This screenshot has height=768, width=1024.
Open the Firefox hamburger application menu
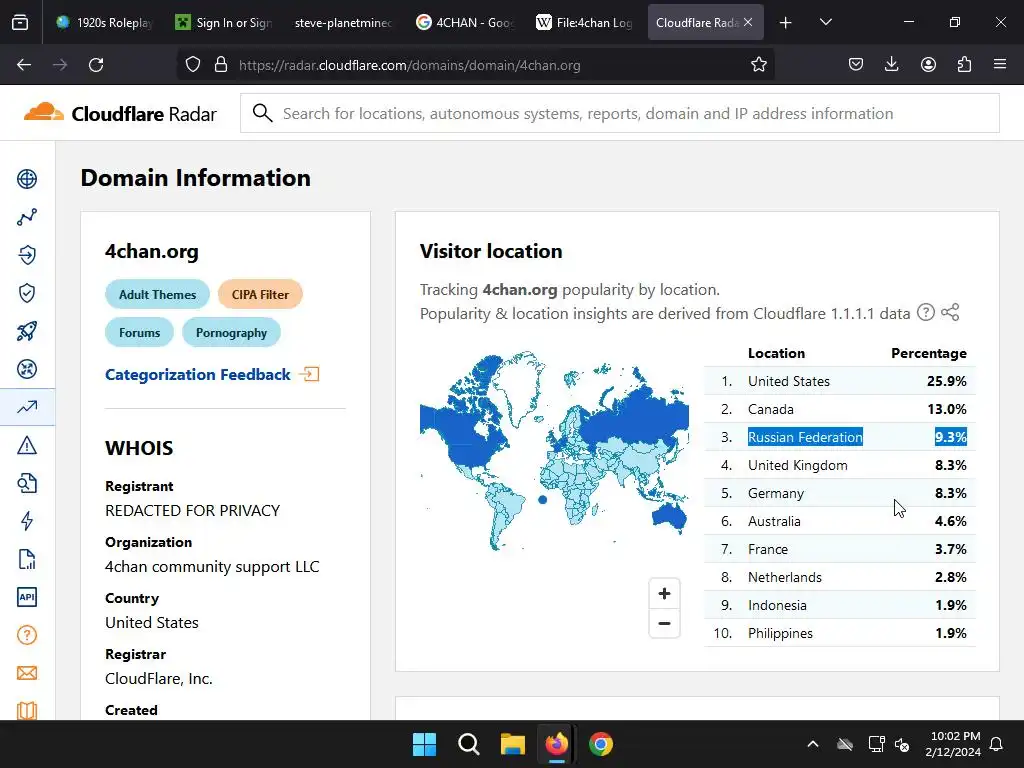(x=1000, y=65)
